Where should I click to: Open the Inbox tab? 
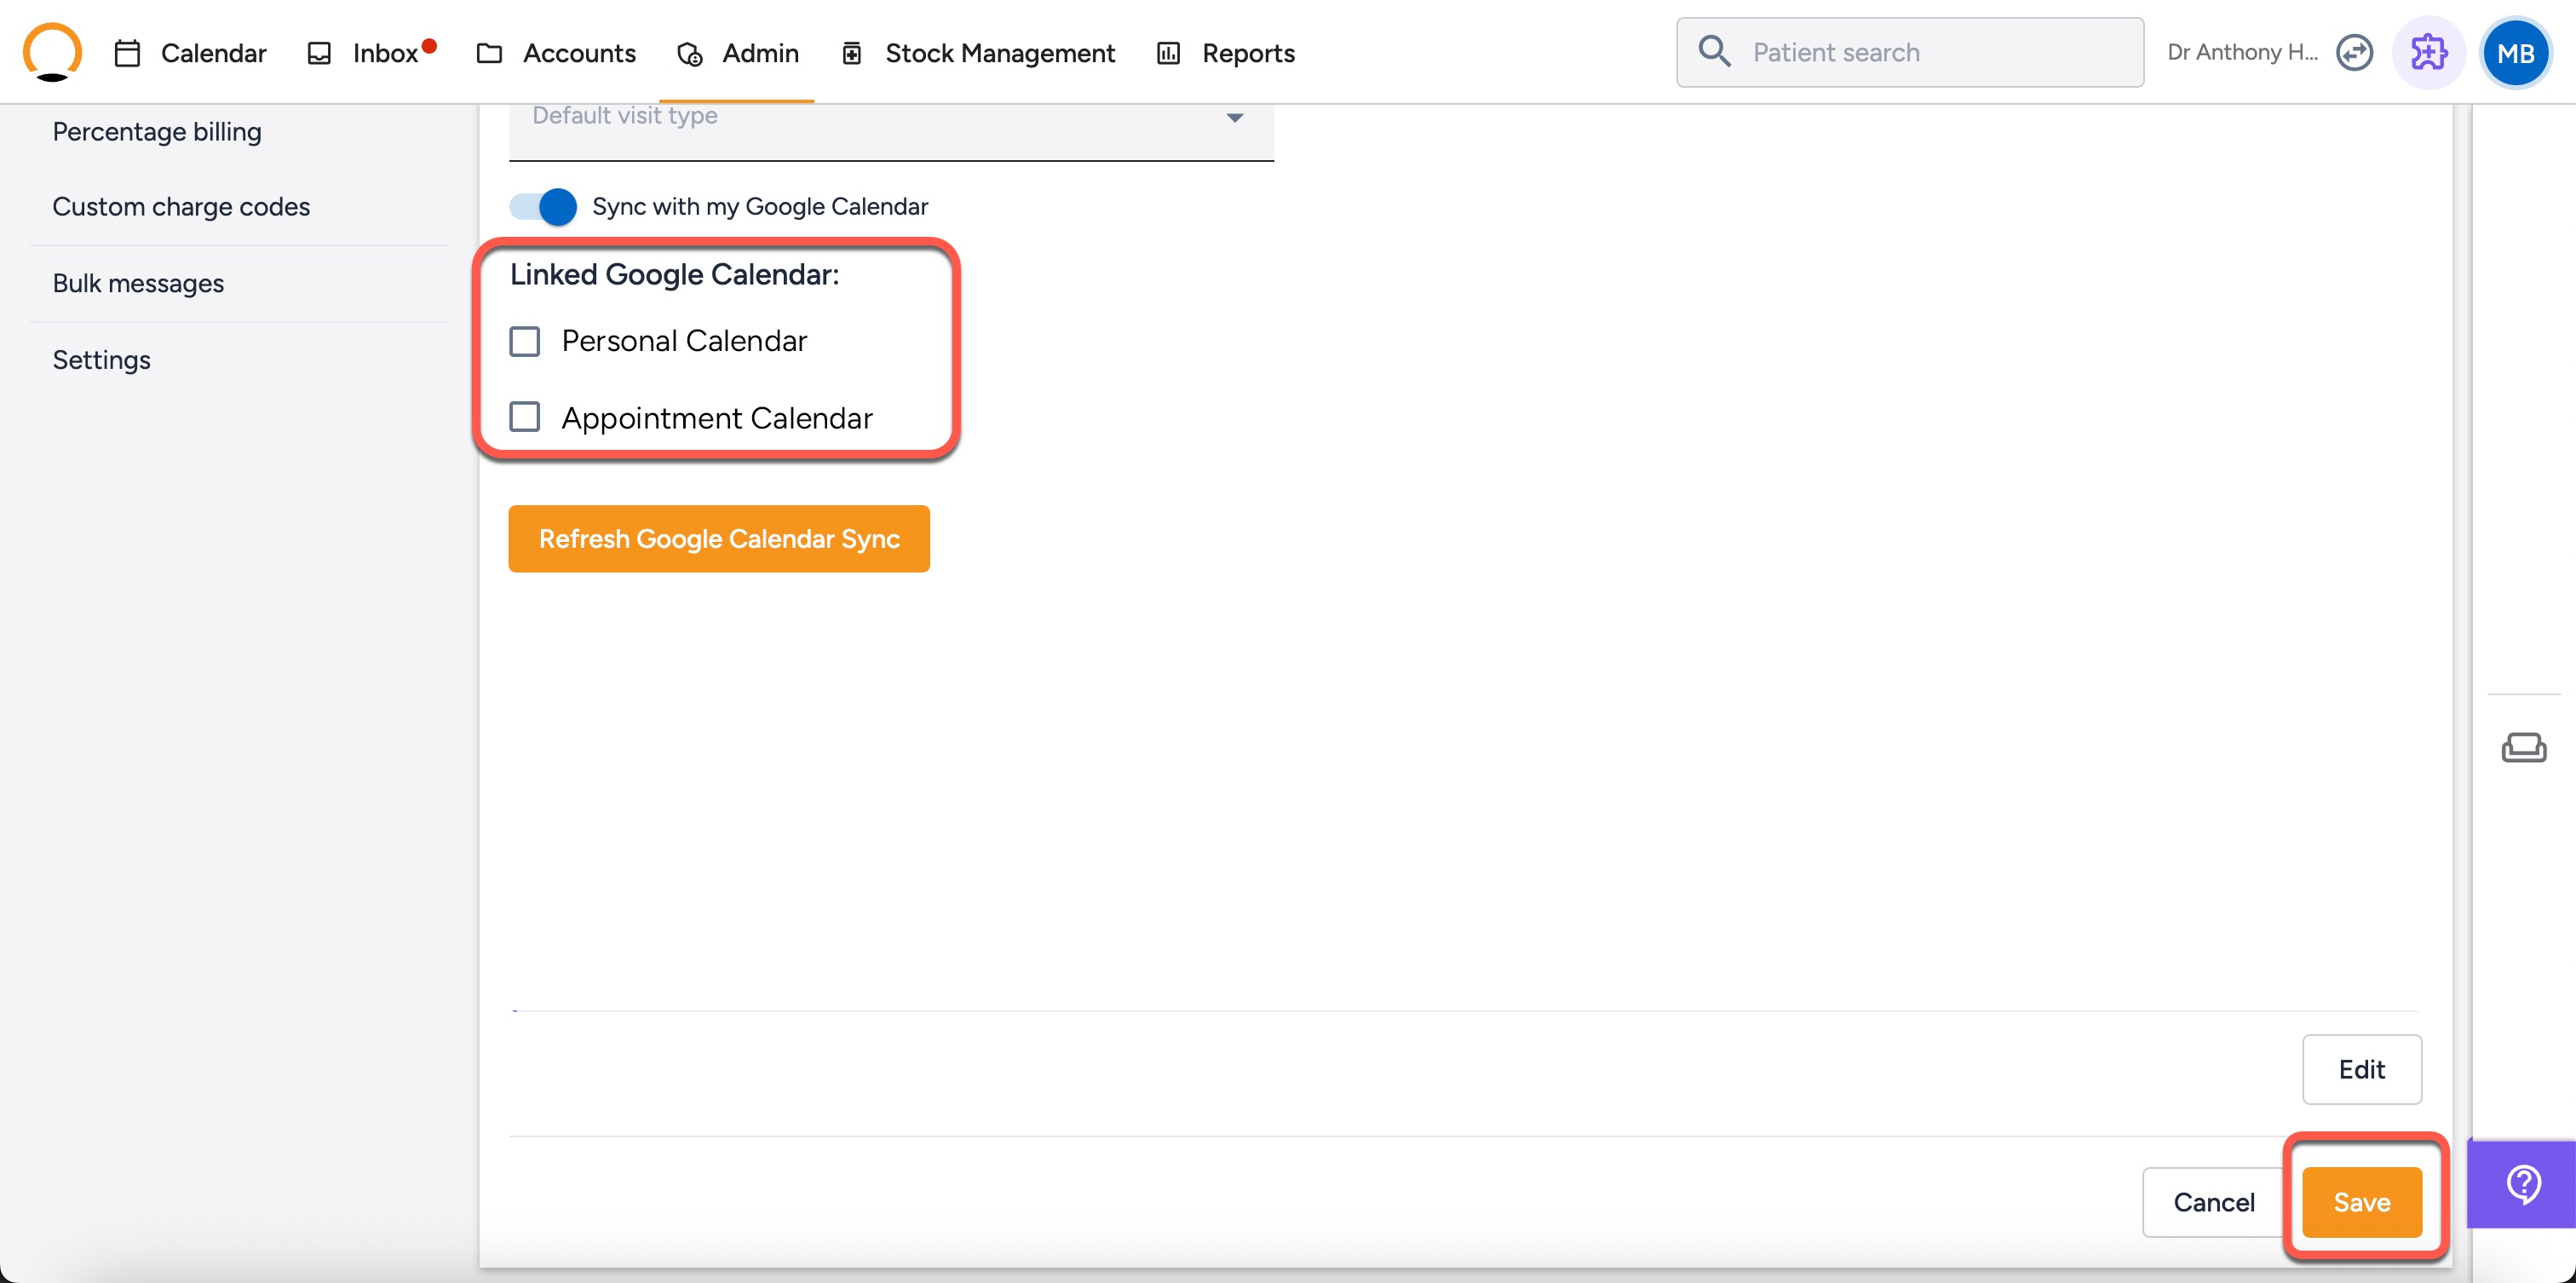[x=372, y=53]
